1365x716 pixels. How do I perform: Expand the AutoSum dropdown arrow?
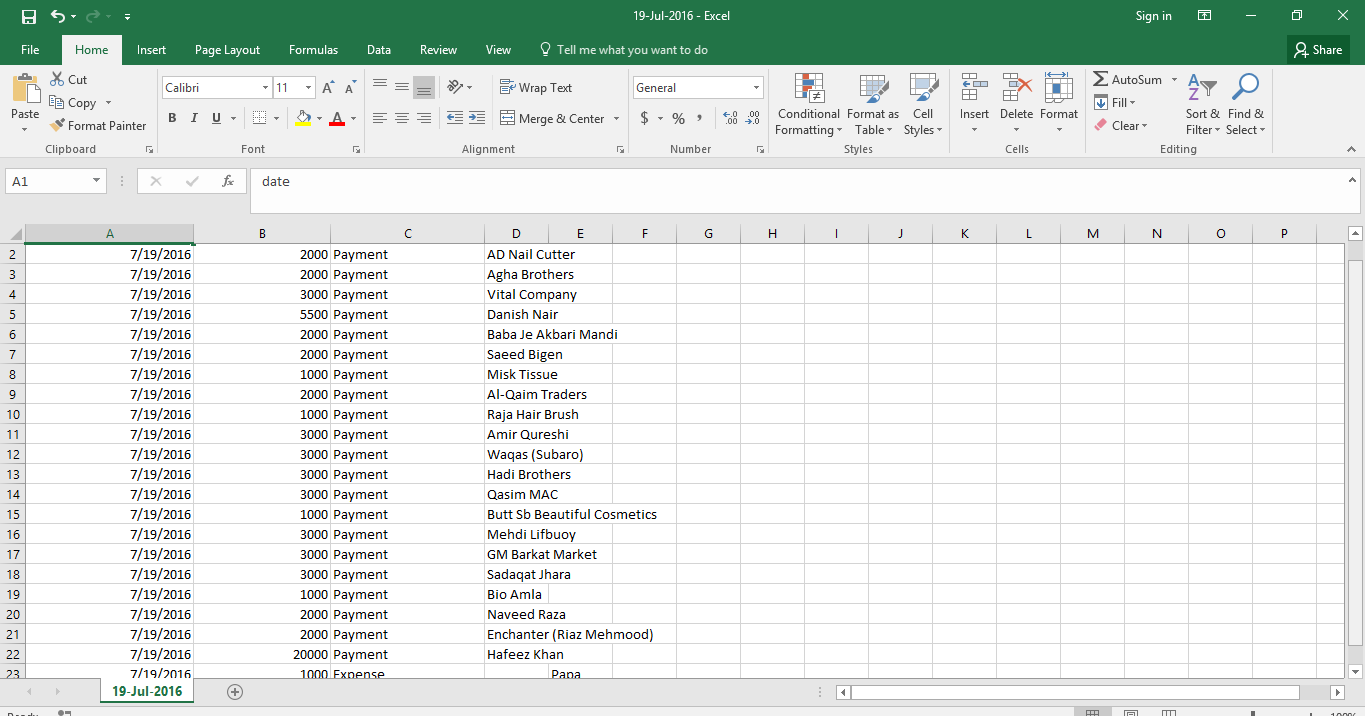click(1174, 79)
